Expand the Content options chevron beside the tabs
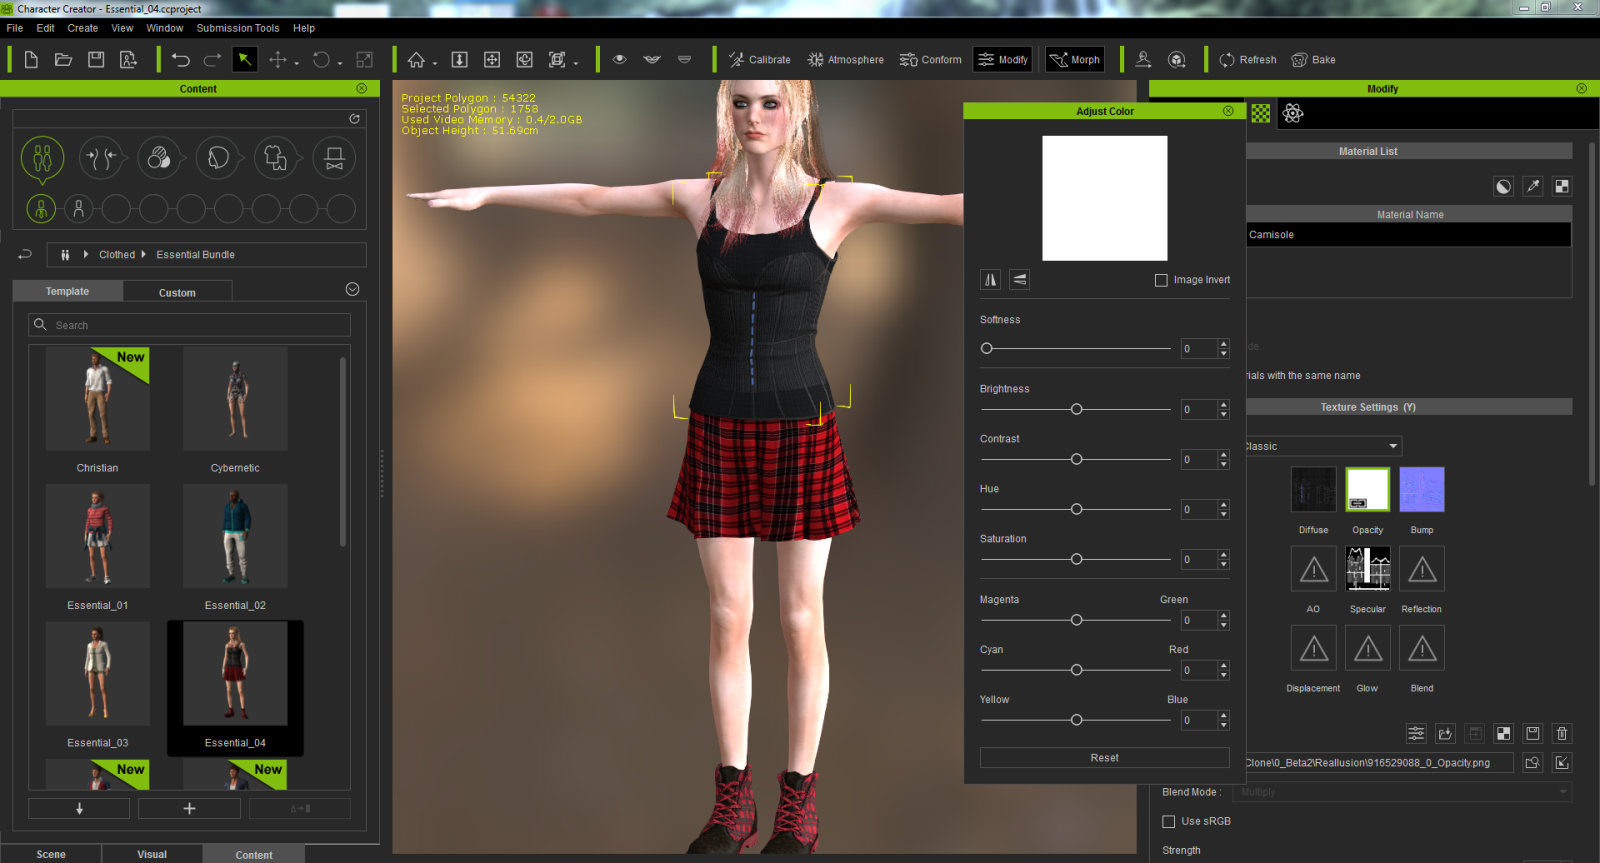Screen dimensions: 1600x863 click(352, 289)
